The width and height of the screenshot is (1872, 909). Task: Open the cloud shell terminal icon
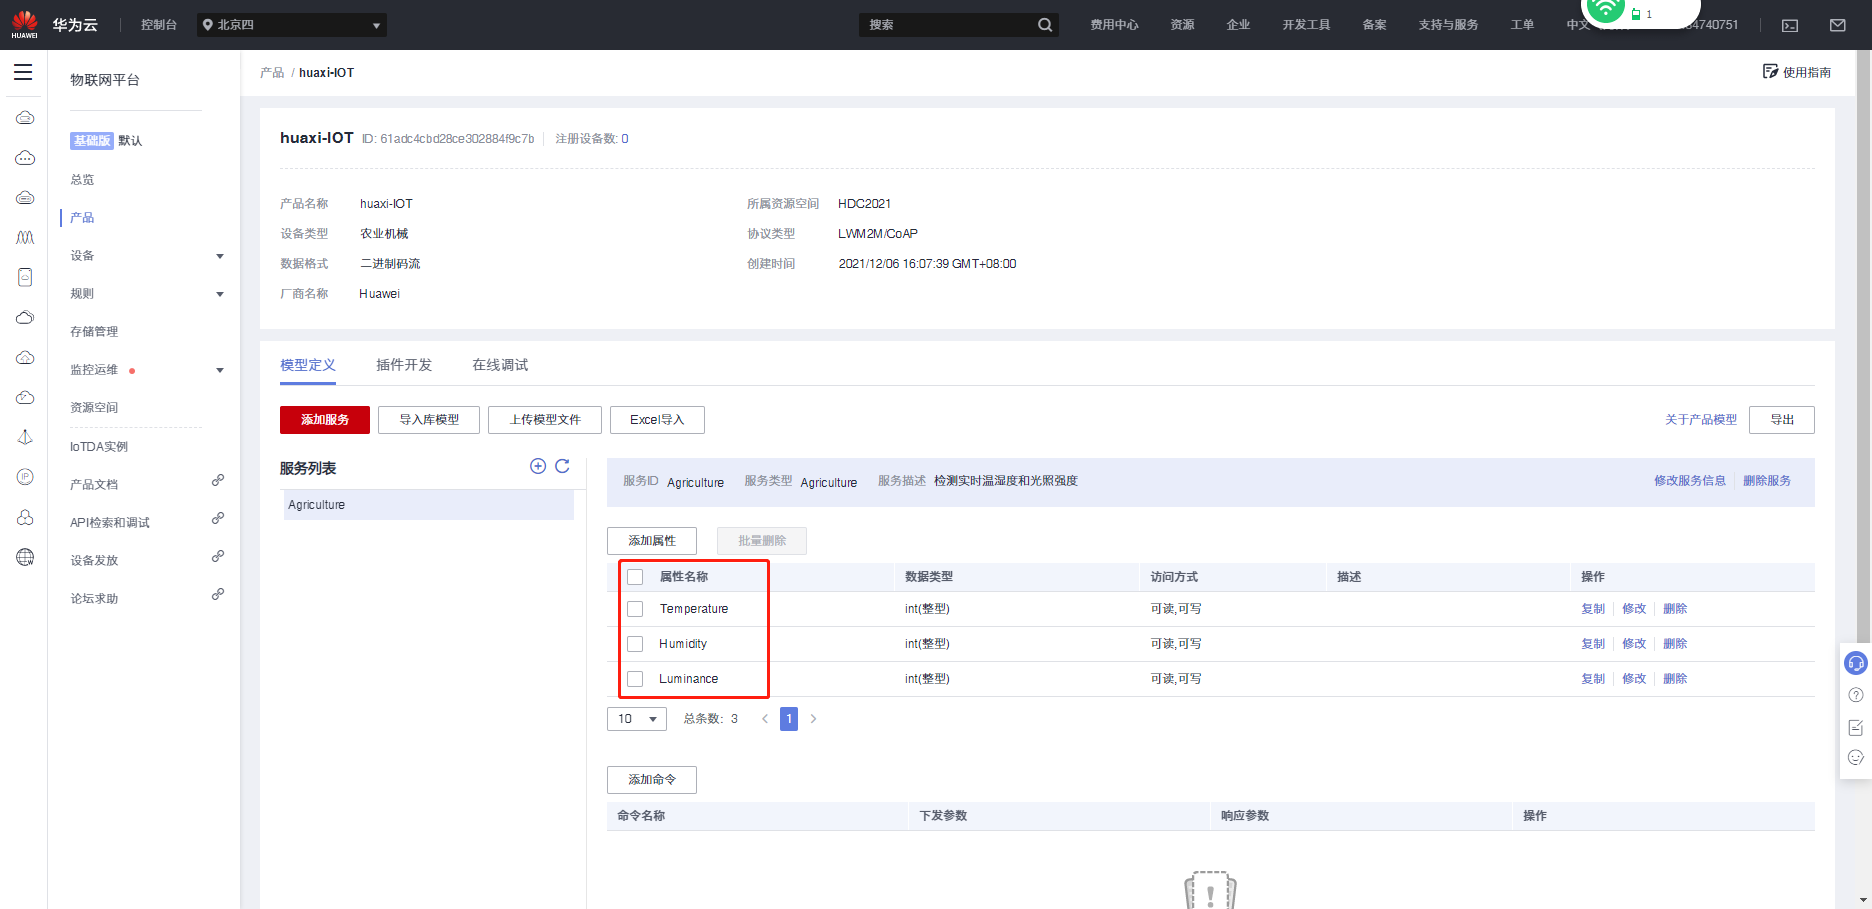tap(1790, 25)
